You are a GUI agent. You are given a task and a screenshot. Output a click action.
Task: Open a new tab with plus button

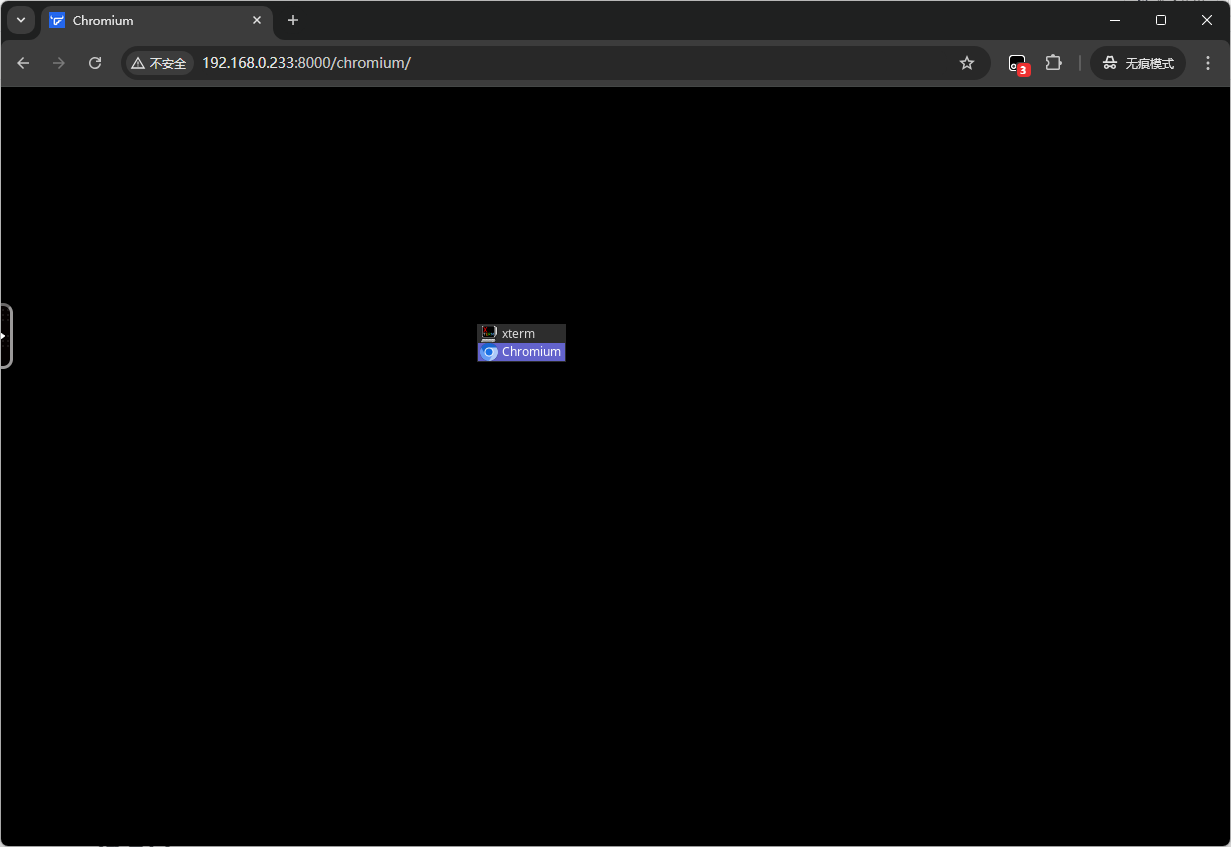click(x=293, y=20)
